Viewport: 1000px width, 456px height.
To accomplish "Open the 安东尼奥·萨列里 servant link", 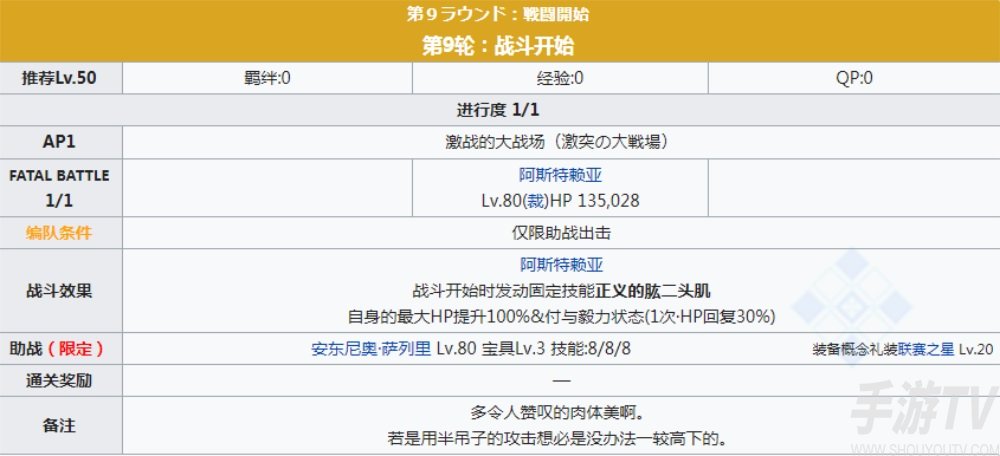I will tap(371, 349).
